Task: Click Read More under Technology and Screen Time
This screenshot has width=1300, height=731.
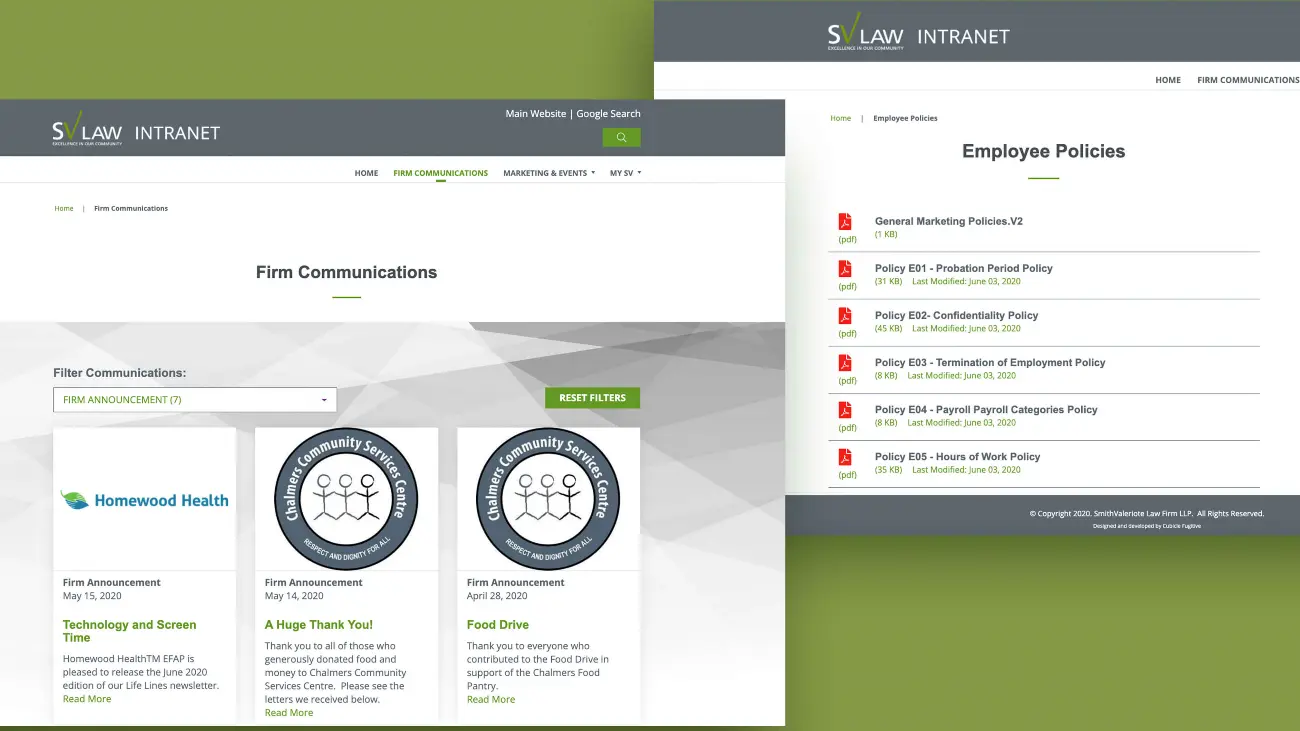Action: point(86,698)
